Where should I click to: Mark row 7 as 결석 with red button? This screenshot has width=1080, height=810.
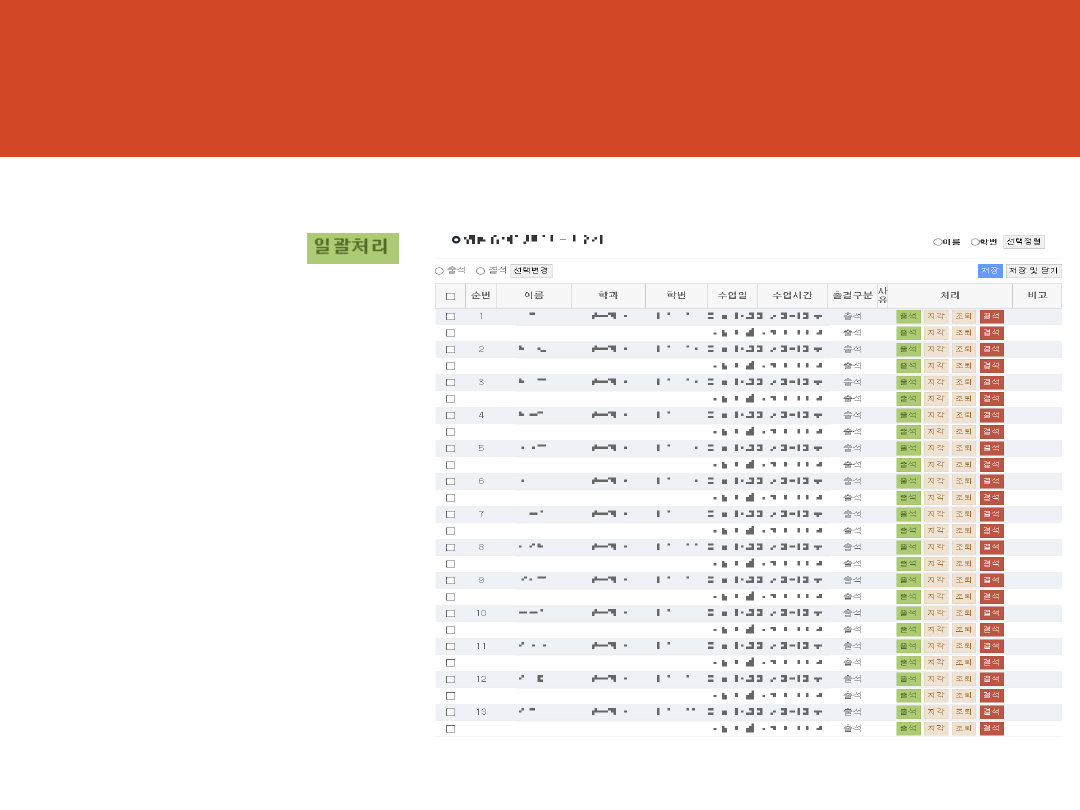point(991,514)
